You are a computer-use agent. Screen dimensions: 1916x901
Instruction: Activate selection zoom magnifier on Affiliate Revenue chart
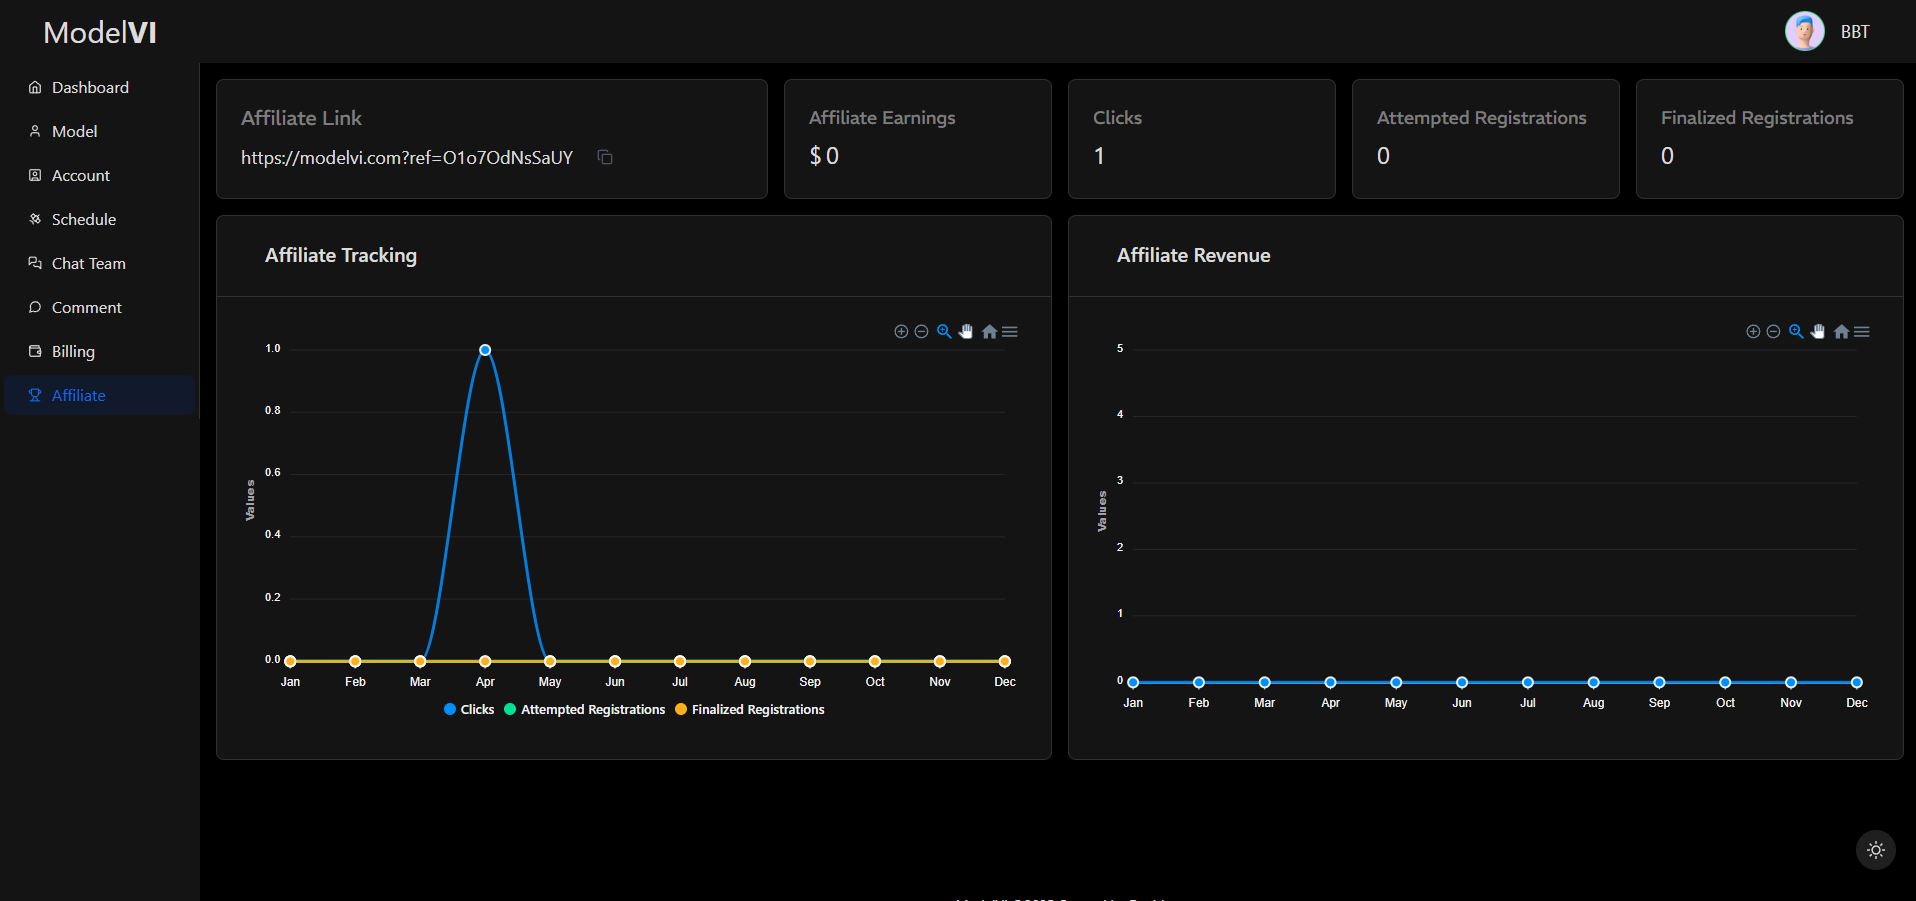(x=1796, y=332)
